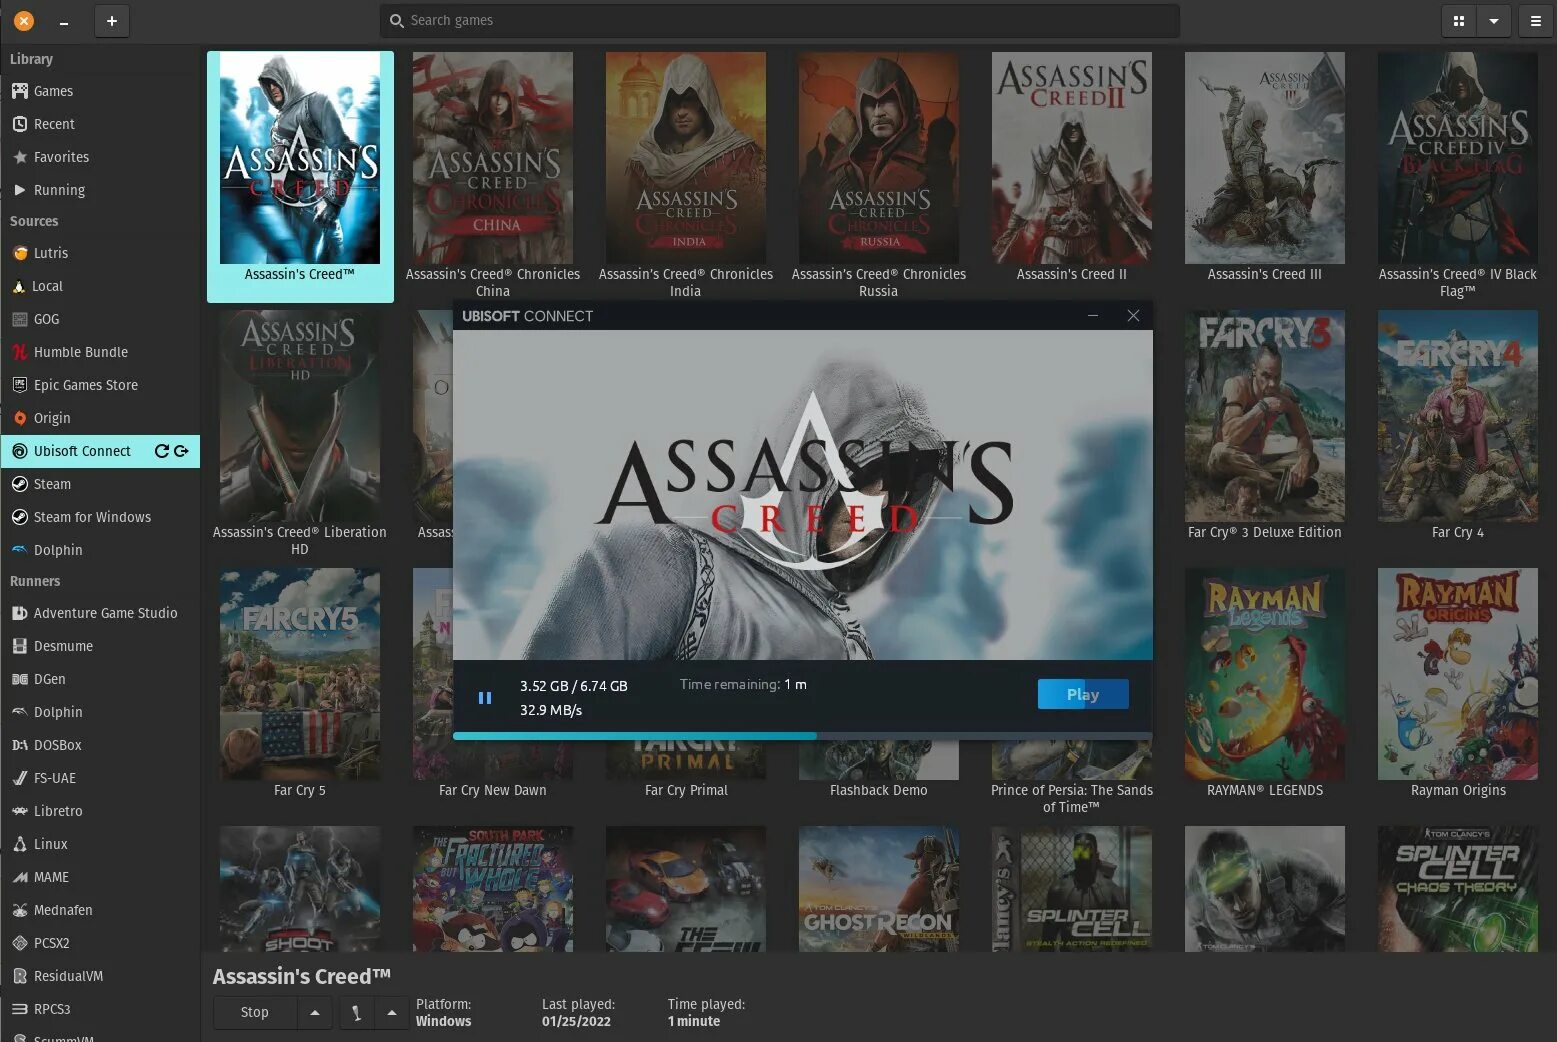
Task: Select the Dolphin runner under Runners
Action: pos(100,712)
